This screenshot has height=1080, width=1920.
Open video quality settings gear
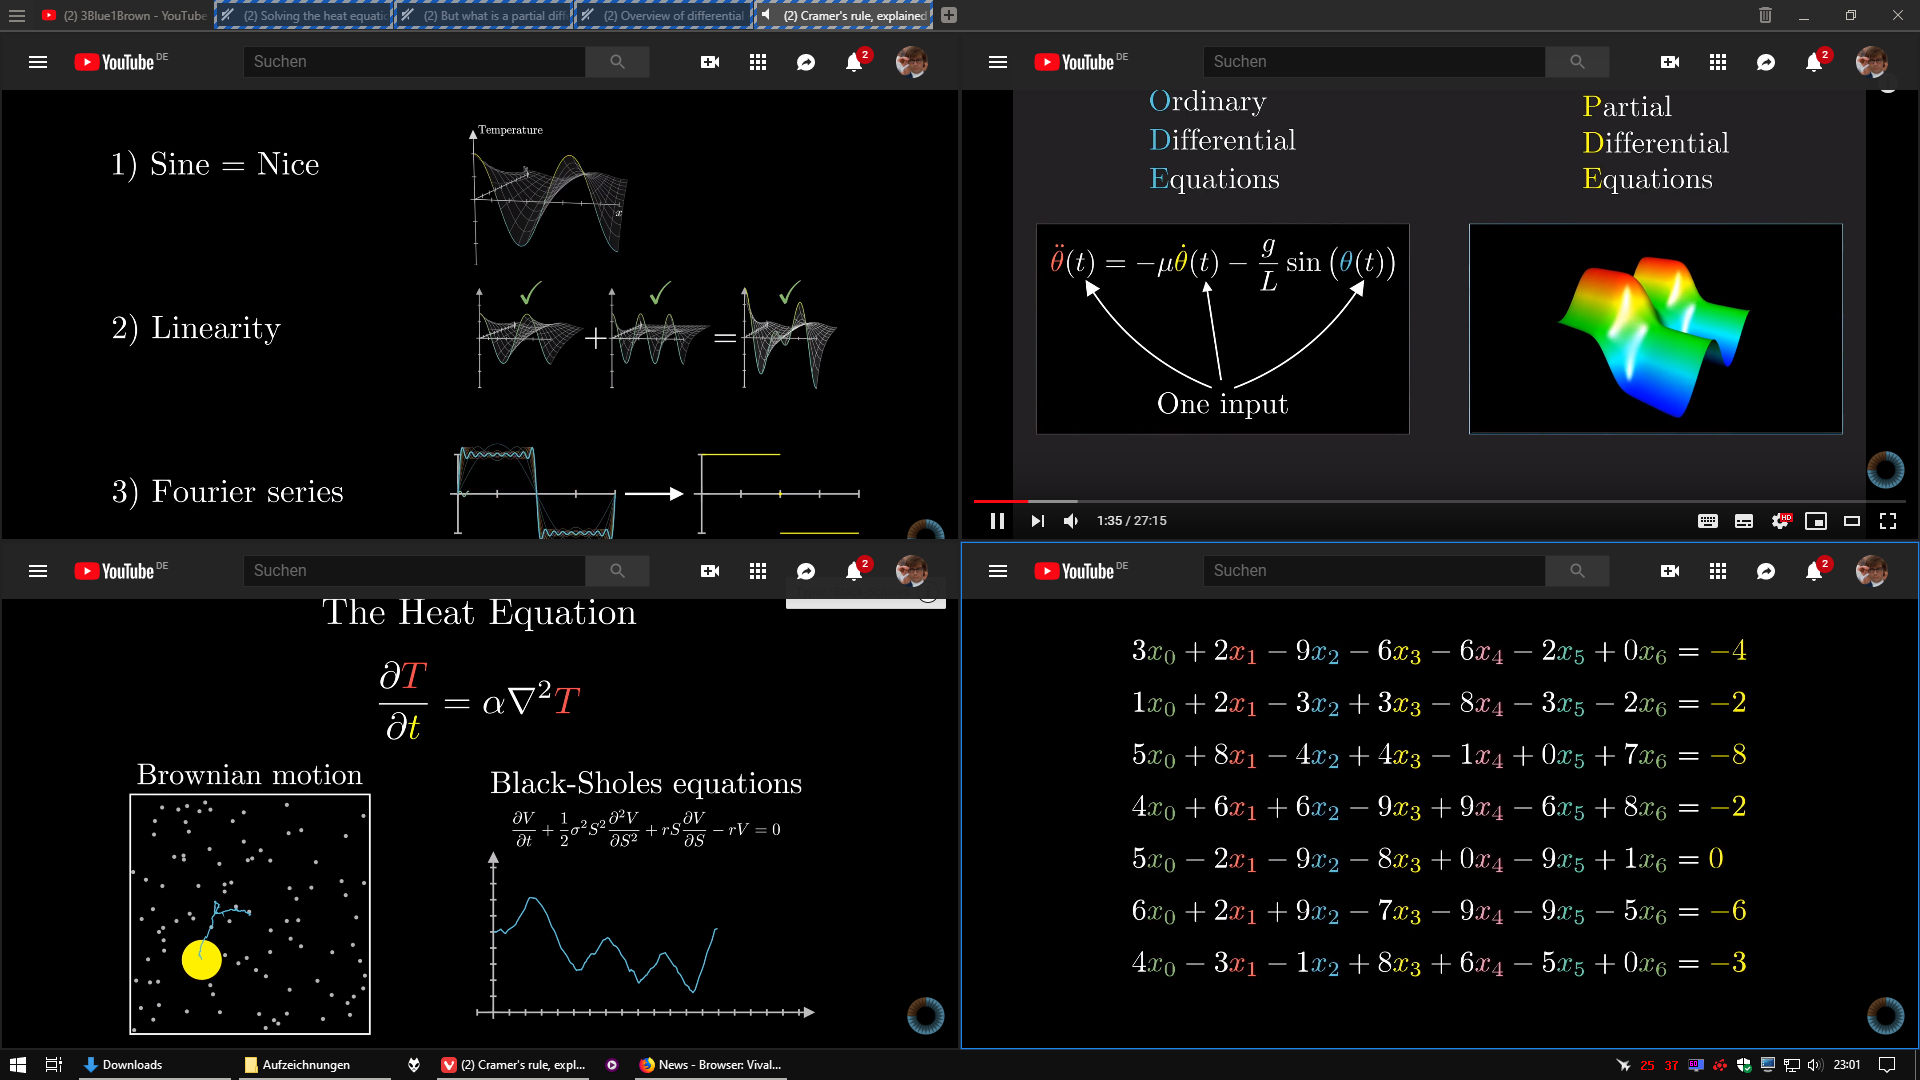pos(1780,521)
